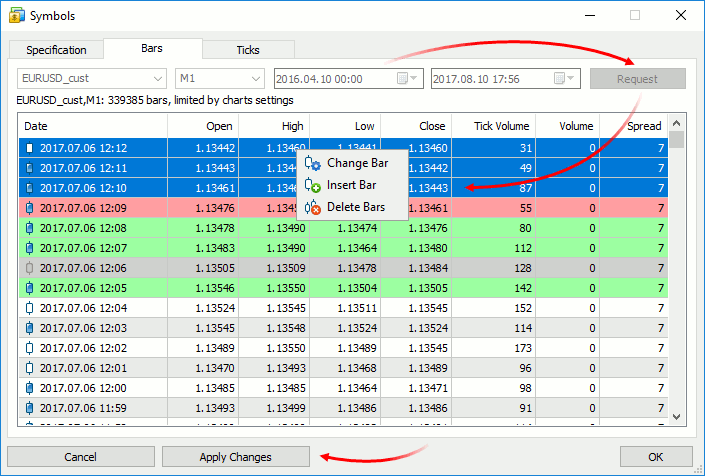
Task: Click Open value 1.13493 in 11:59 row
Action: (x=215, y=408)
